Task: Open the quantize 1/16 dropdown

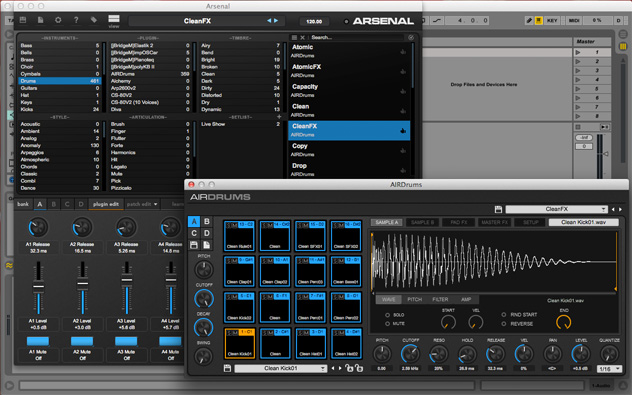Action: point(609,369)
